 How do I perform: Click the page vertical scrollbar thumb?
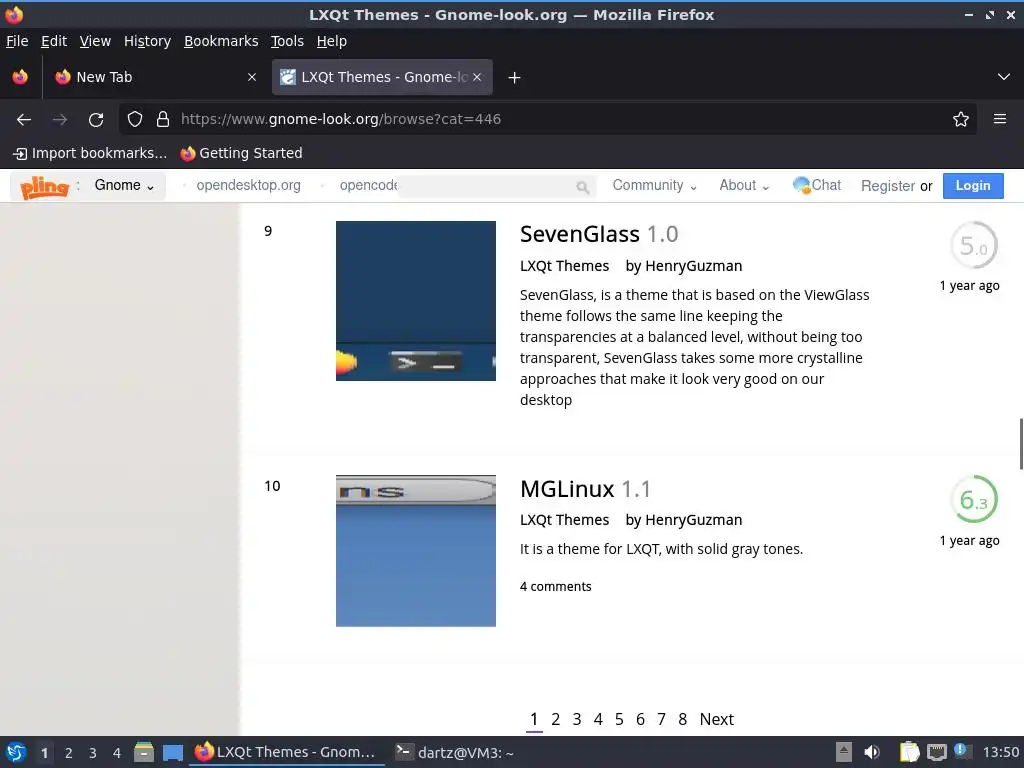pyautogui.click(x=1021, y=444)
